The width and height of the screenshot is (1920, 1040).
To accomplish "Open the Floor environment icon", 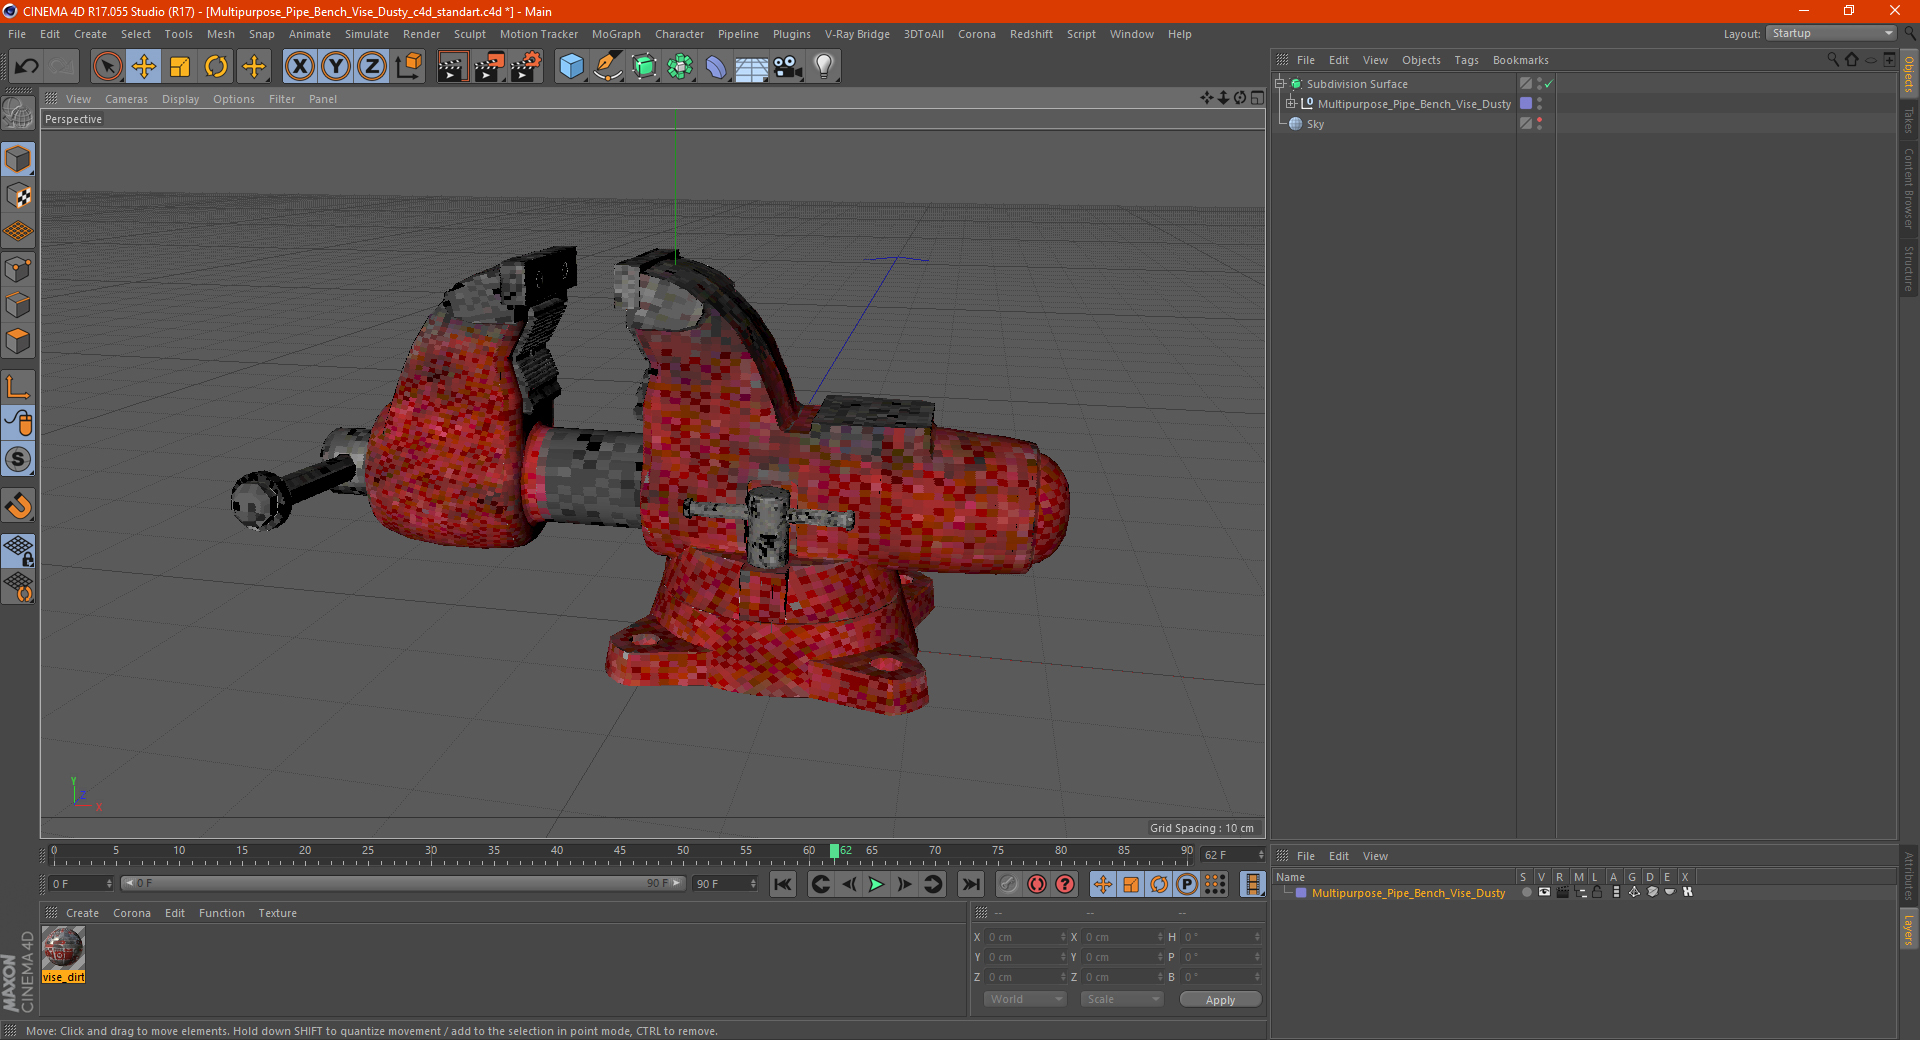I will [752, 67].
